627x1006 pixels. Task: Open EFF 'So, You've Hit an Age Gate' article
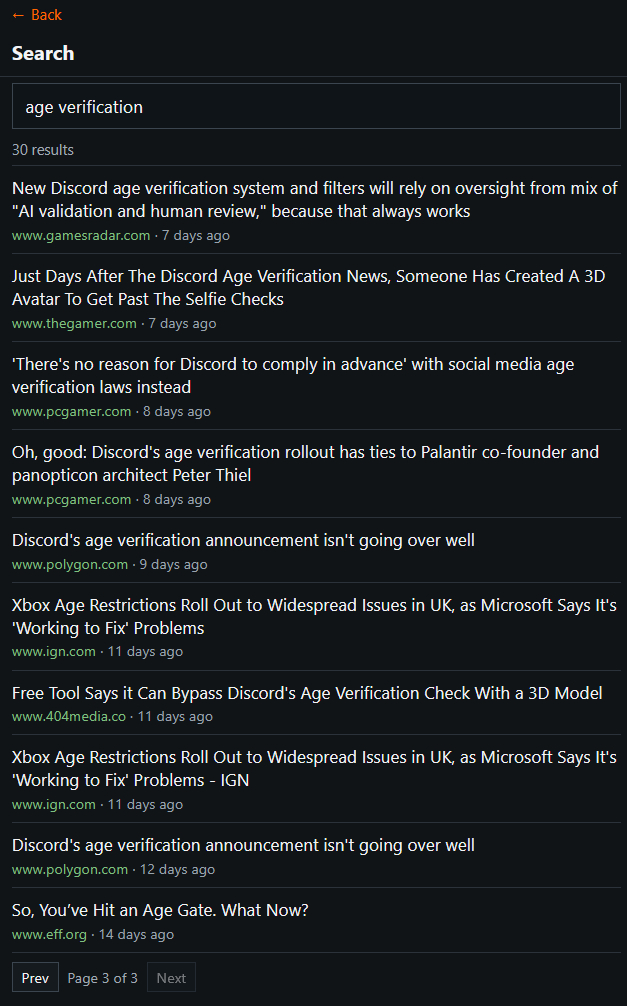160,911
